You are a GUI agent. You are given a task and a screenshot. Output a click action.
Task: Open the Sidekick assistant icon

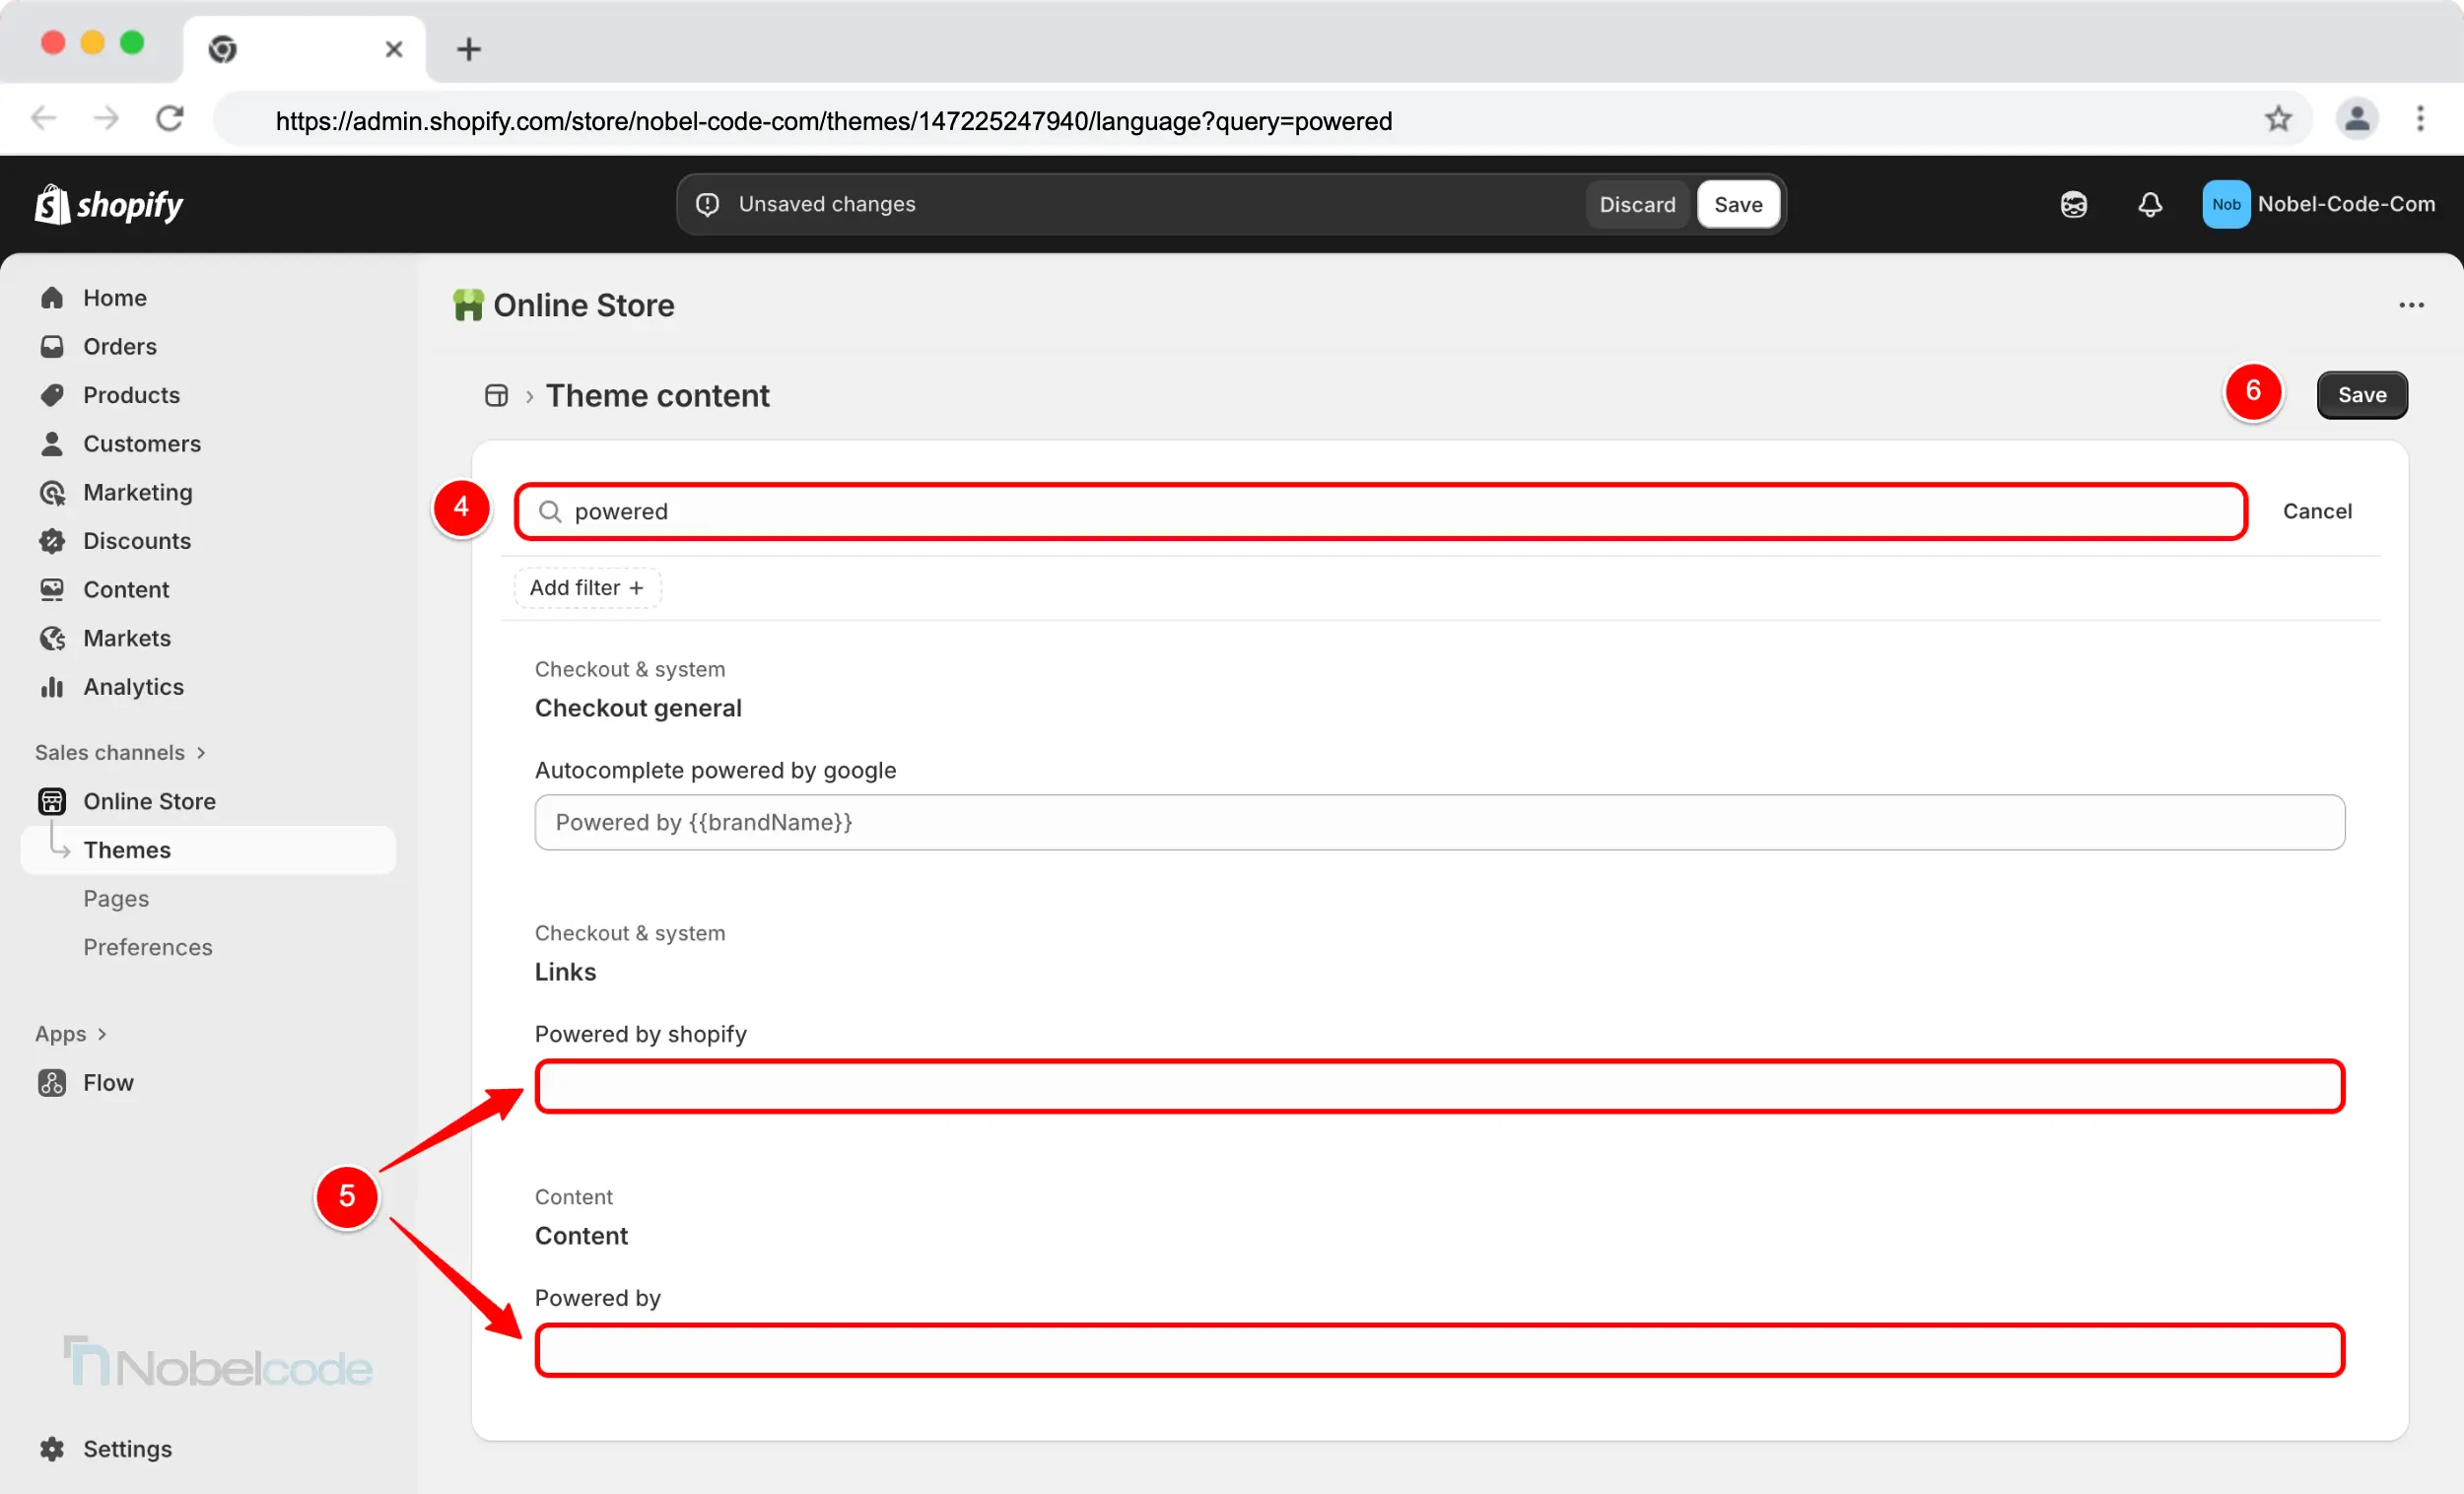pyautogui.click(x=2073, y=205)
